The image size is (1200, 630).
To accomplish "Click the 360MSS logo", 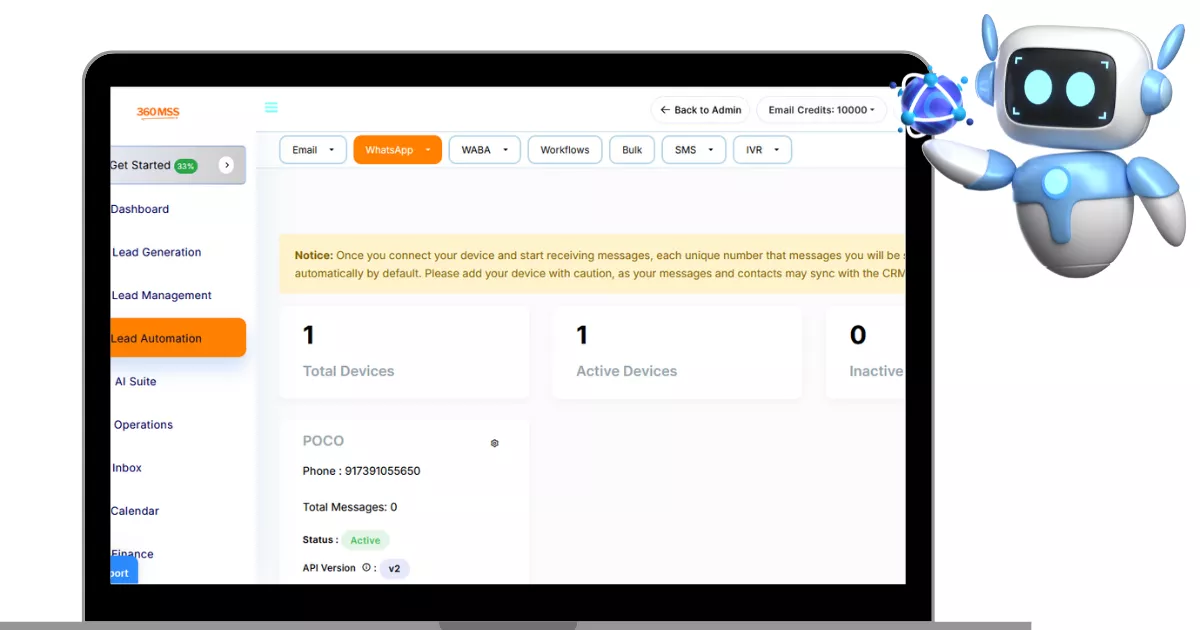I will [x=158, y=113].
